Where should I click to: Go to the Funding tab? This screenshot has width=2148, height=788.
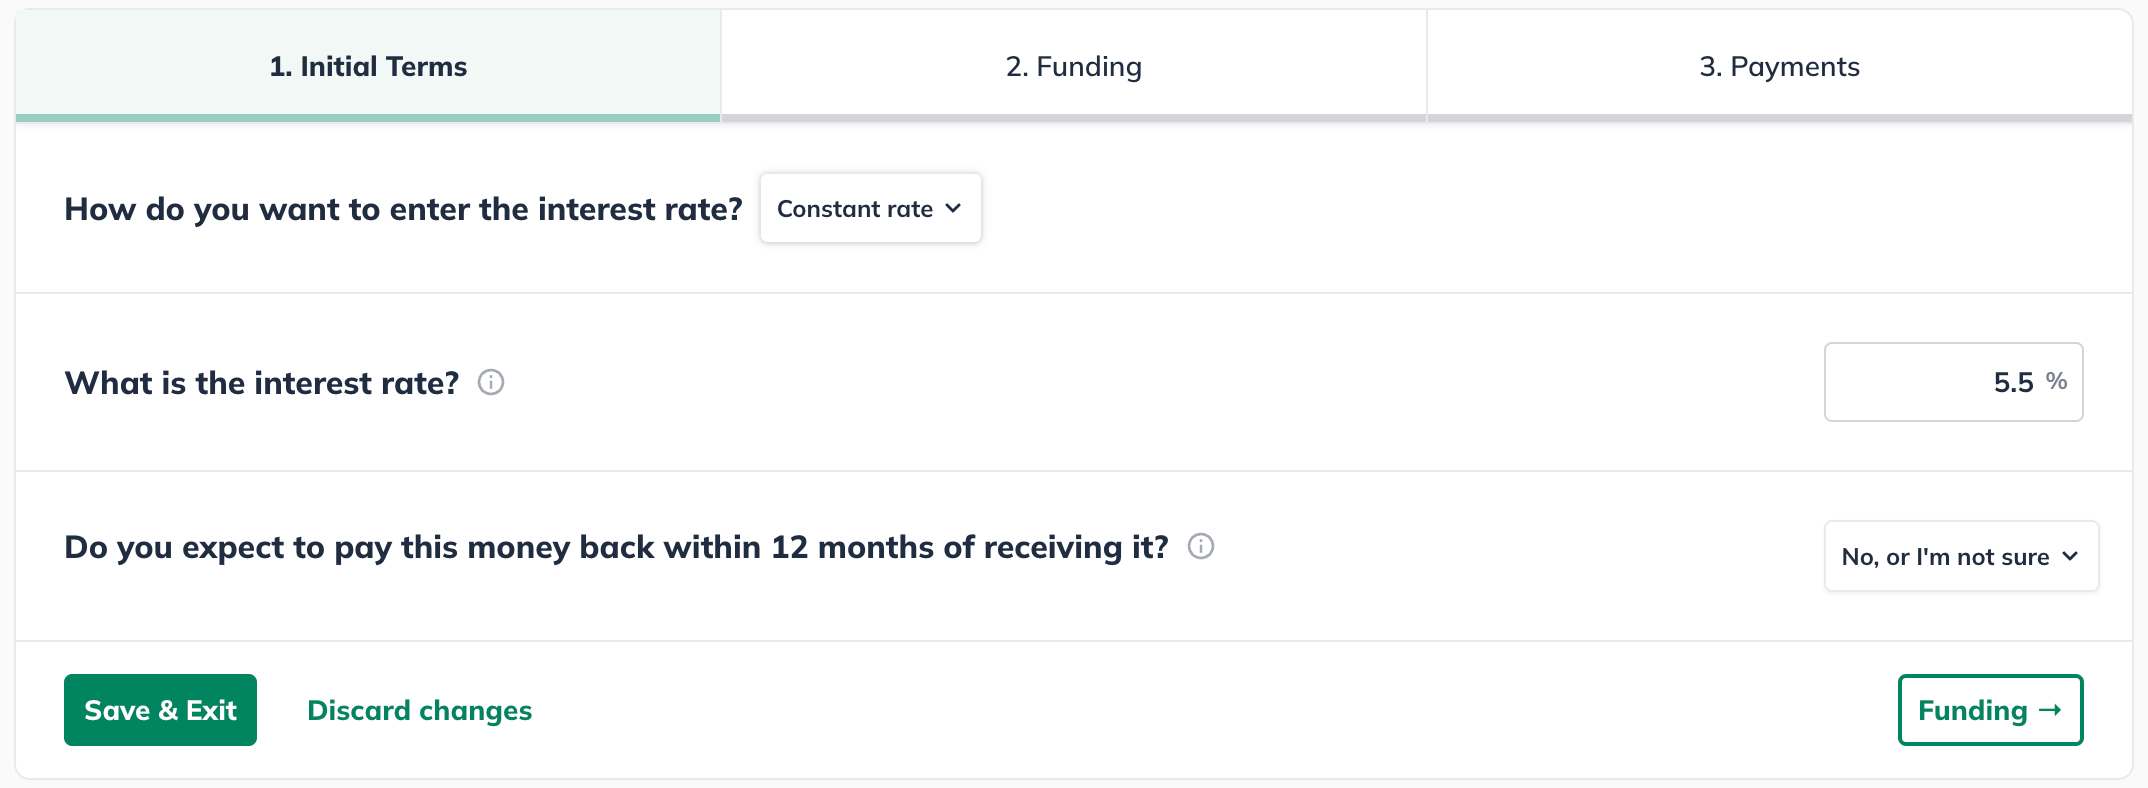(1073, 66)
